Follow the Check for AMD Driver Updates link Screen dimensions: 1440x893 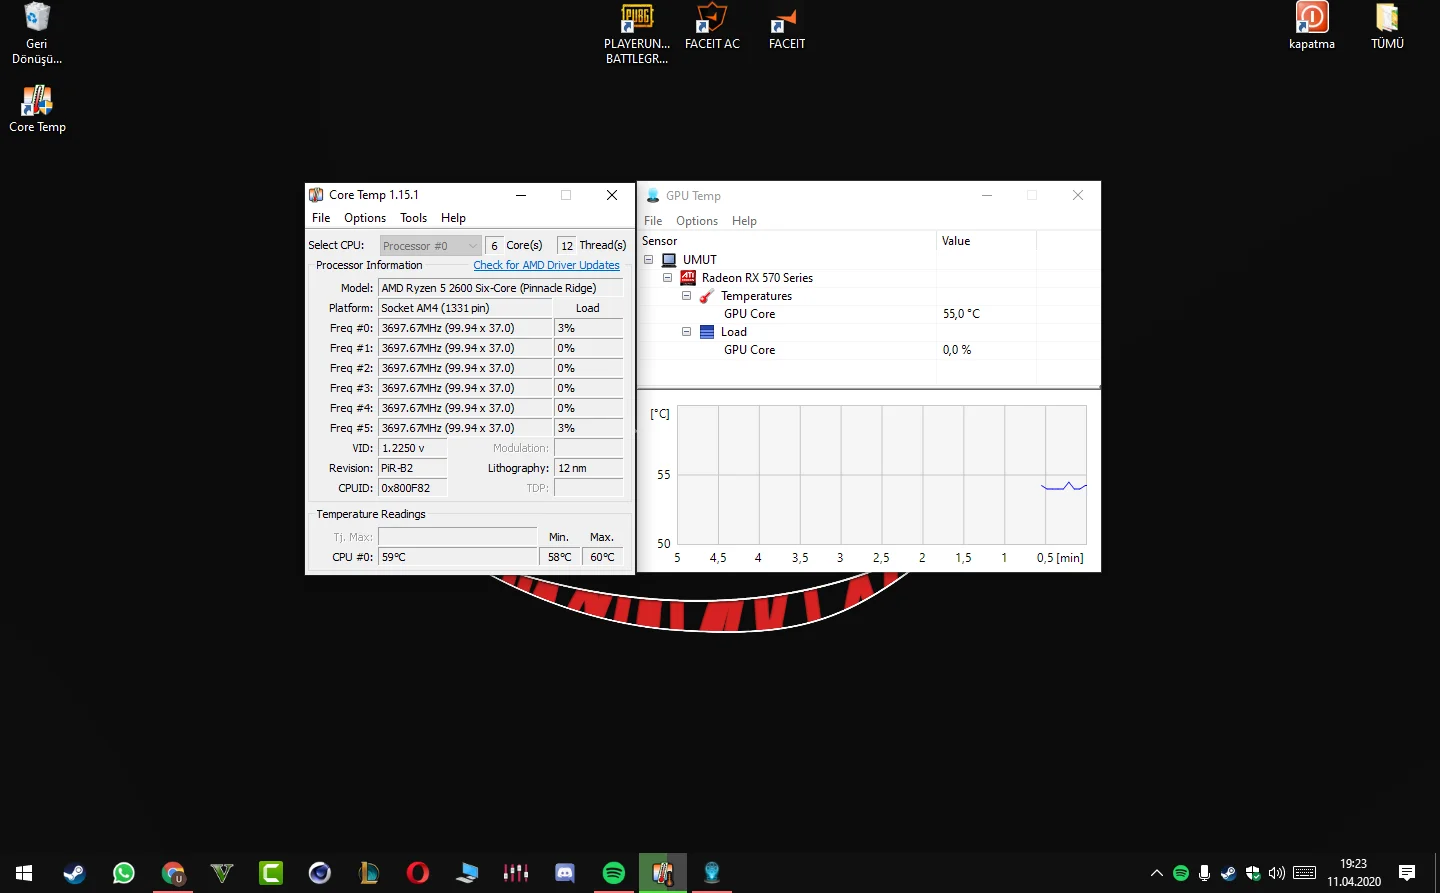(x=546, y=265)
